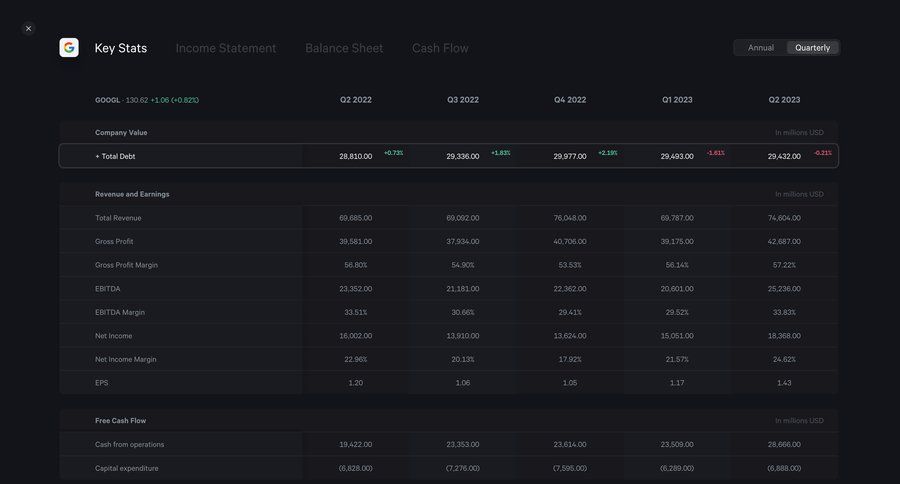Click the Q2 2023 column header

[784, 100]
